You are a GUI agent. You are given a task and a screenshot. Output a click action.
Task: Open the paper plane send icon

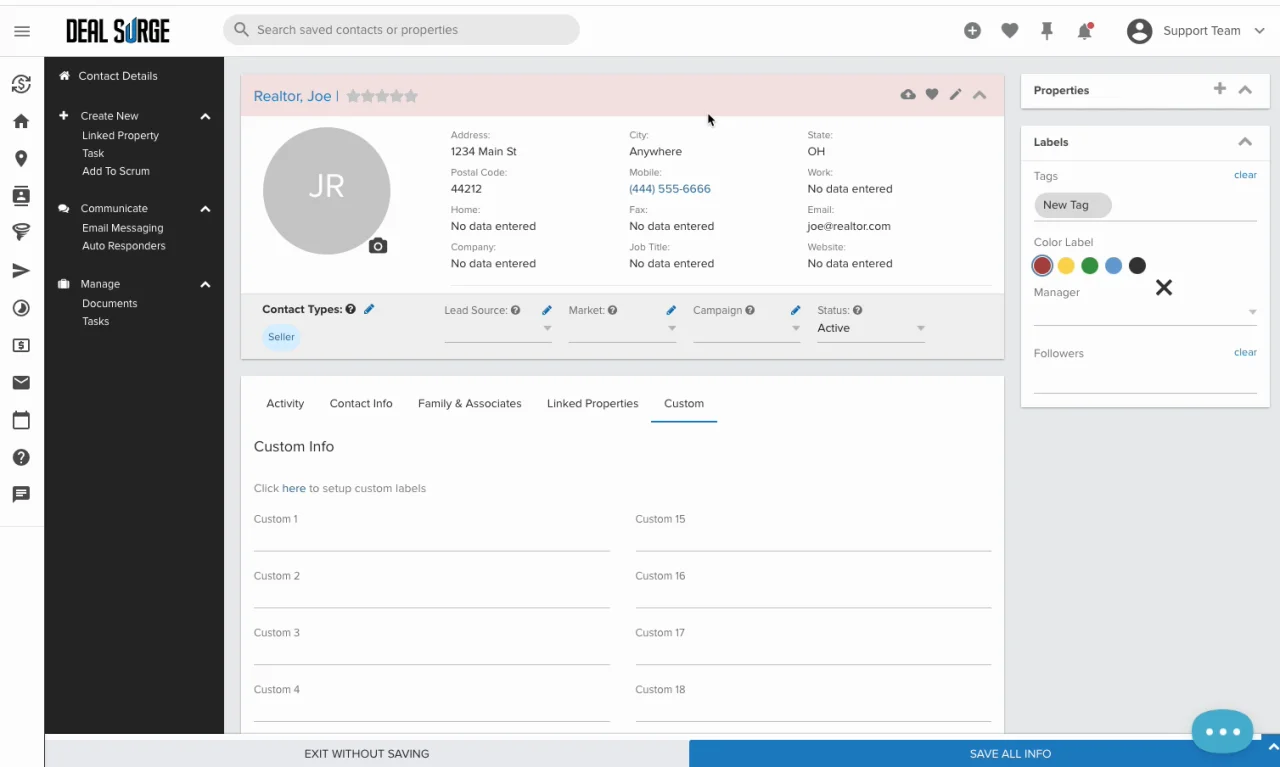pos(21,271)
